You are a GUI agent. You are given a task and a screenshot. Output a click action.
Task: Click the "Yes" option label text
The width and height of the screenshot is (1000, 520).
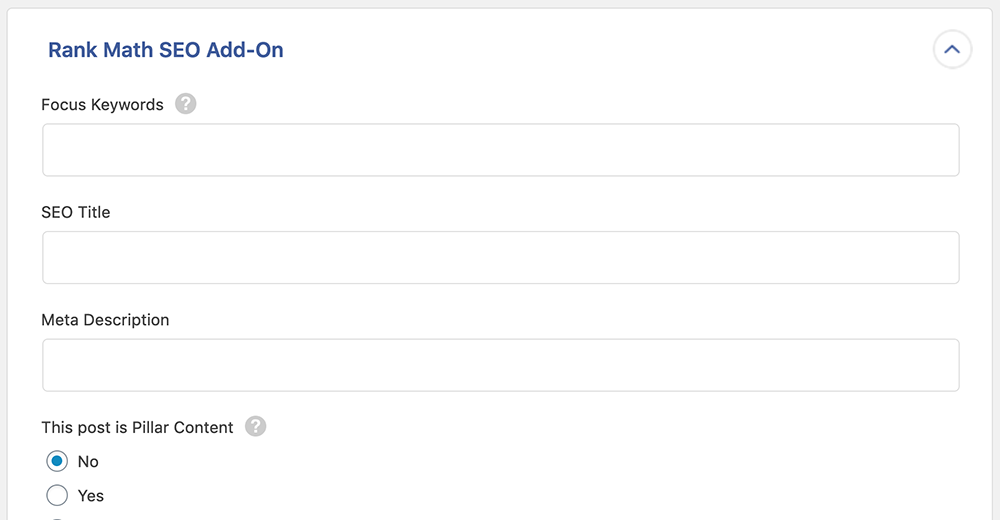(91, 495)
